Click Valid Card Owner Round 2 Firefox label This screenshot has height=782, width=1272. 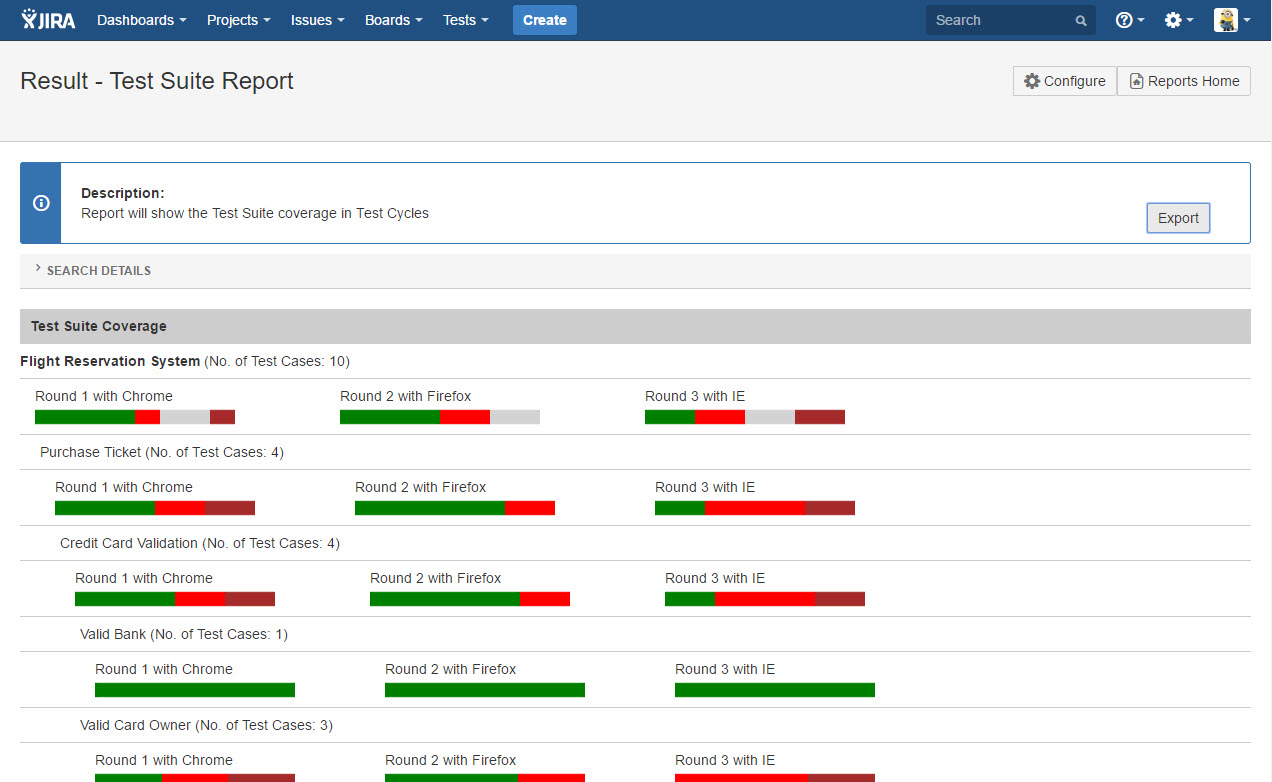[x=451, y=760]
